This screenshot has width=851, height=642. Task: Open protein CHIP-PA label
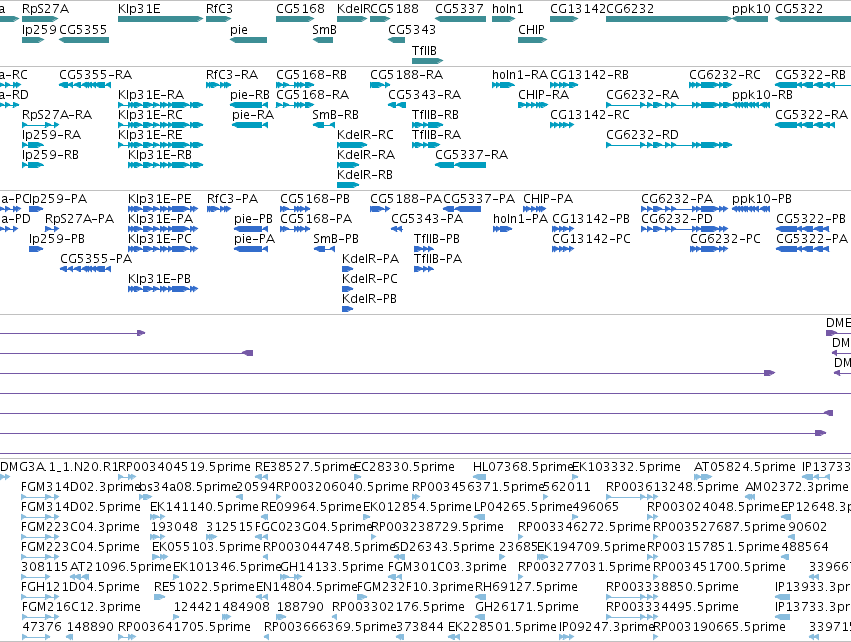click(548, 199)
